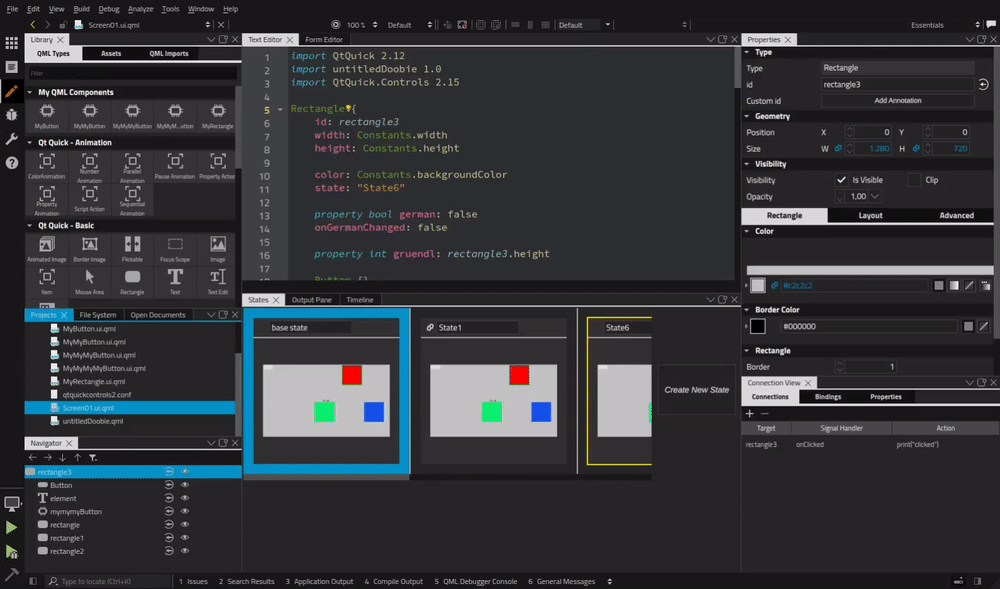The height and width of the screenshot is (589, 1000).
Task: Collapse the Qt Quick - Animation section
Action: point(30,143)
